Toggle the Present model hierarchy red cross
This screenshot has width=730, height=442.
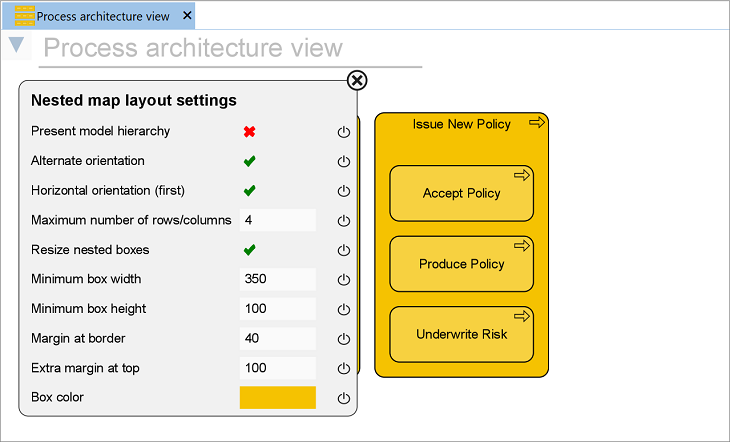(x=250, y=131)
